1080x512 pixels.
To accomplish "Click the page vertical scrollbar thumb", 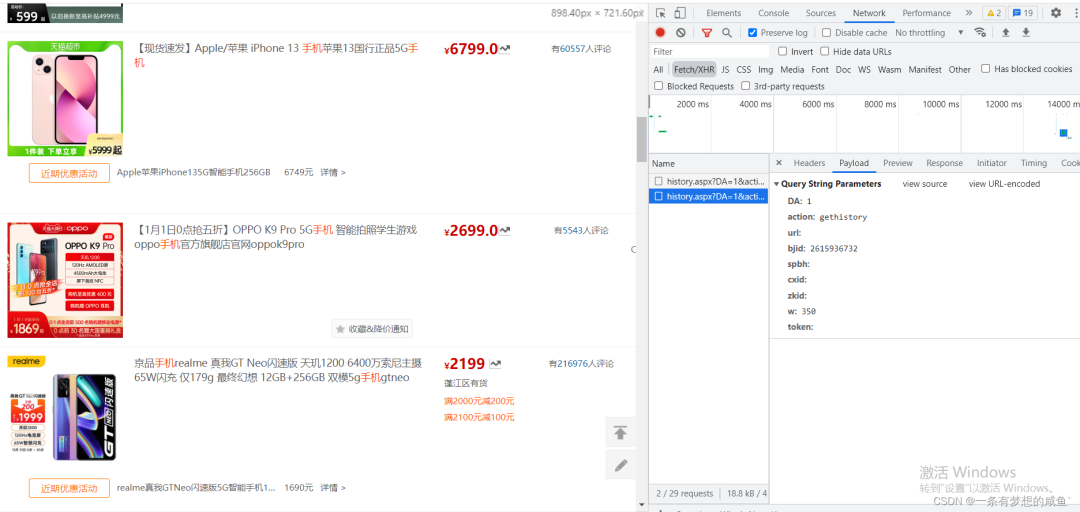I will (641, 138).
